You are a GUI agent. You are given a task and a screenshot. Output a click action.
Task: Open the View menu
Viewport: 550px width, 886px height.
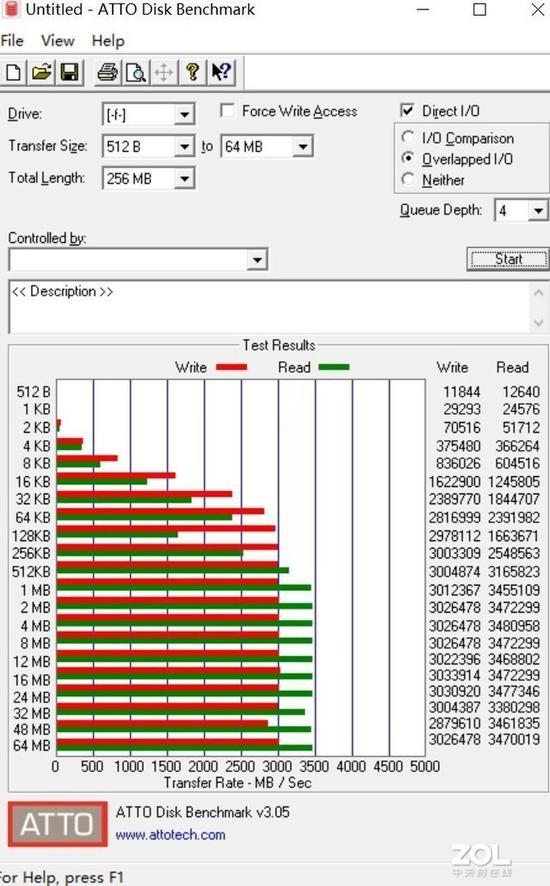58,41
